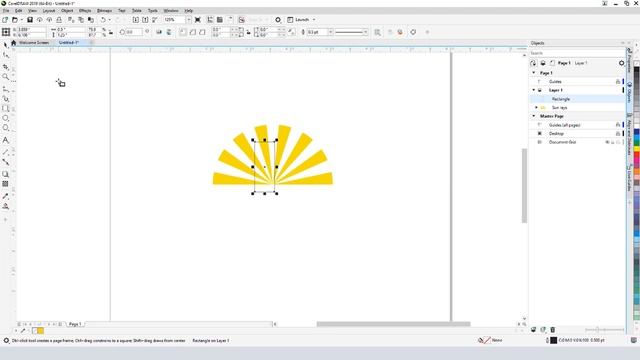The height and width of the screenshot is (360, 640).
Task: Toggle lock on Guides (all pages) layer
Action: tap(618, 125)
